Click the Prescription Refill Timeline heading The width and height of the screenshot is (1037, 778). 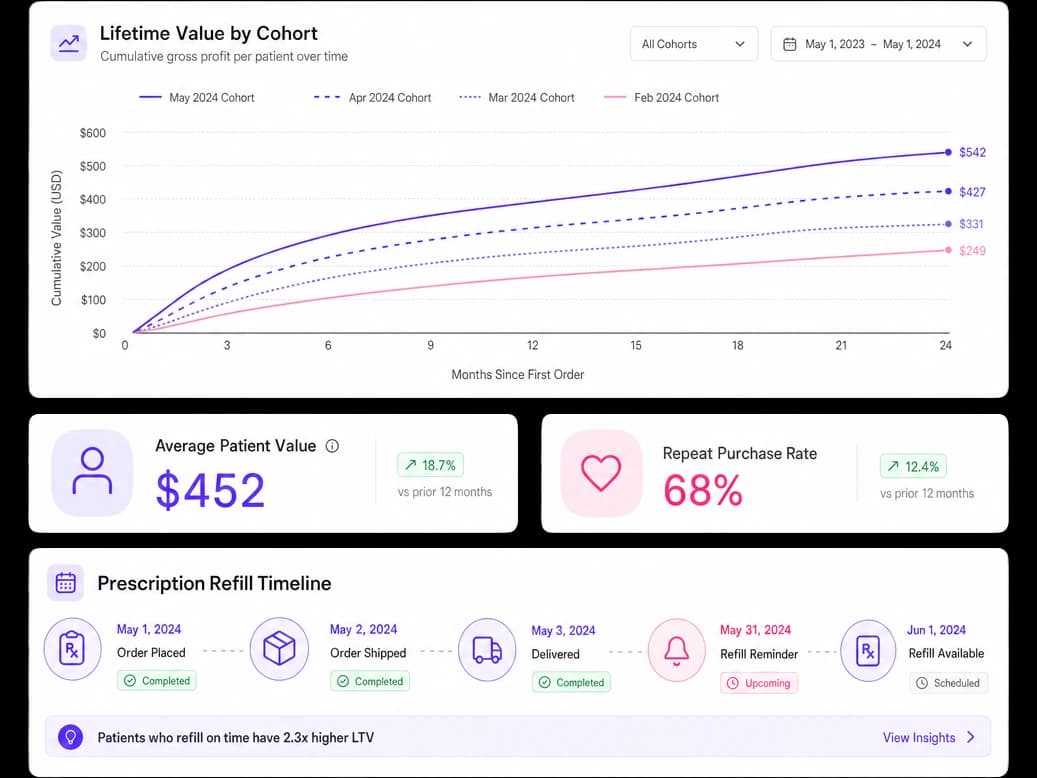pos(214,584)
